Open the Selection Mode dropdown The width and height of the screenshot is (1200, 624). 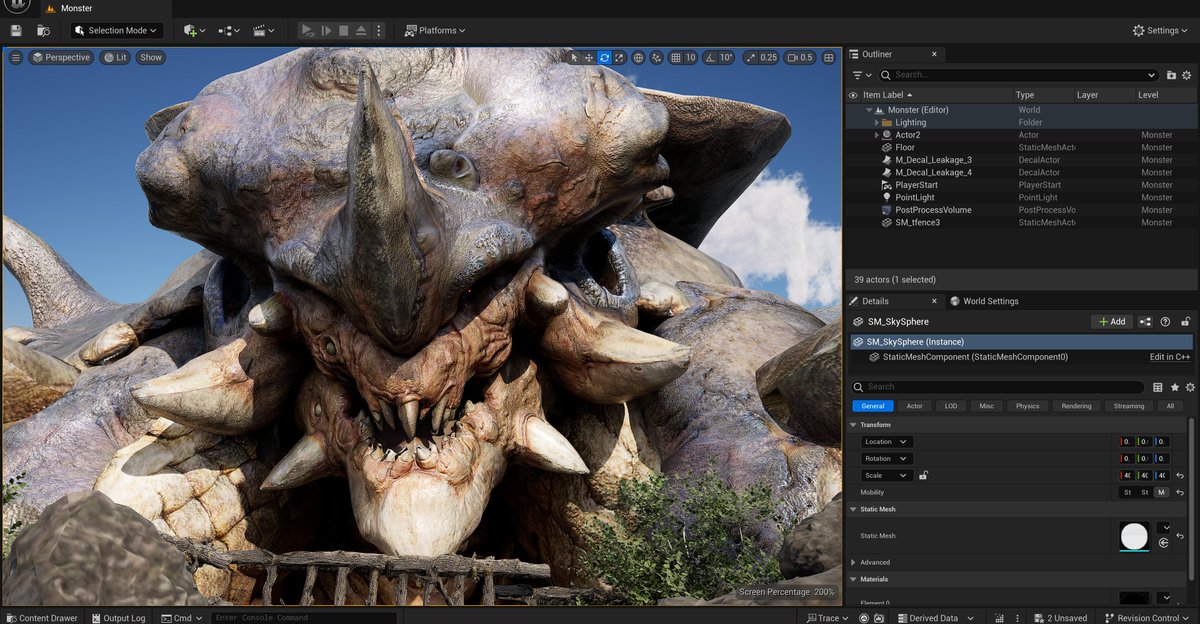[x=117, y=31]
